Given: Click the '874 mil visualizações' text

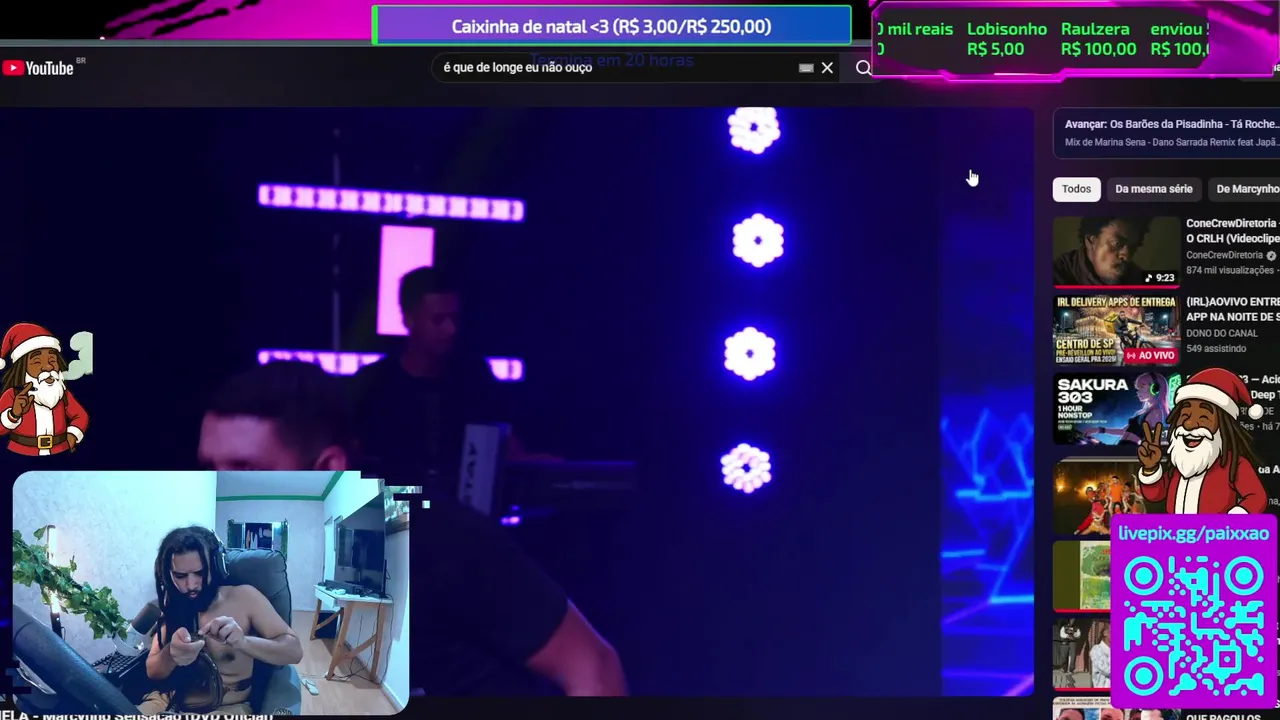Looking at the screenshot, I should click(1230, 270).
